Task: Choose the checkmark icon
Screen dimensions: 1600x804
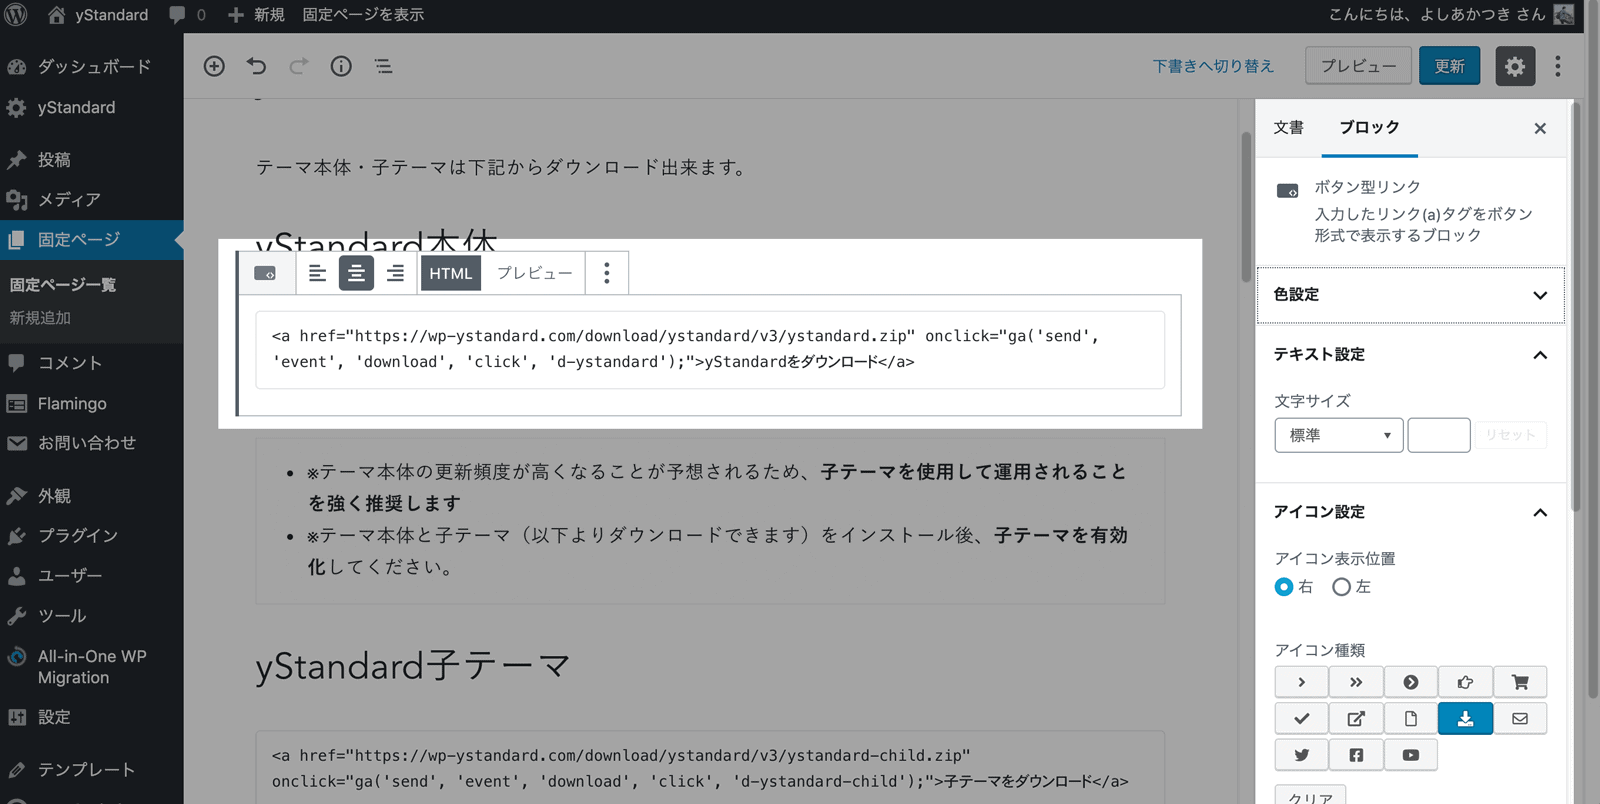Action: point(1301,718)
